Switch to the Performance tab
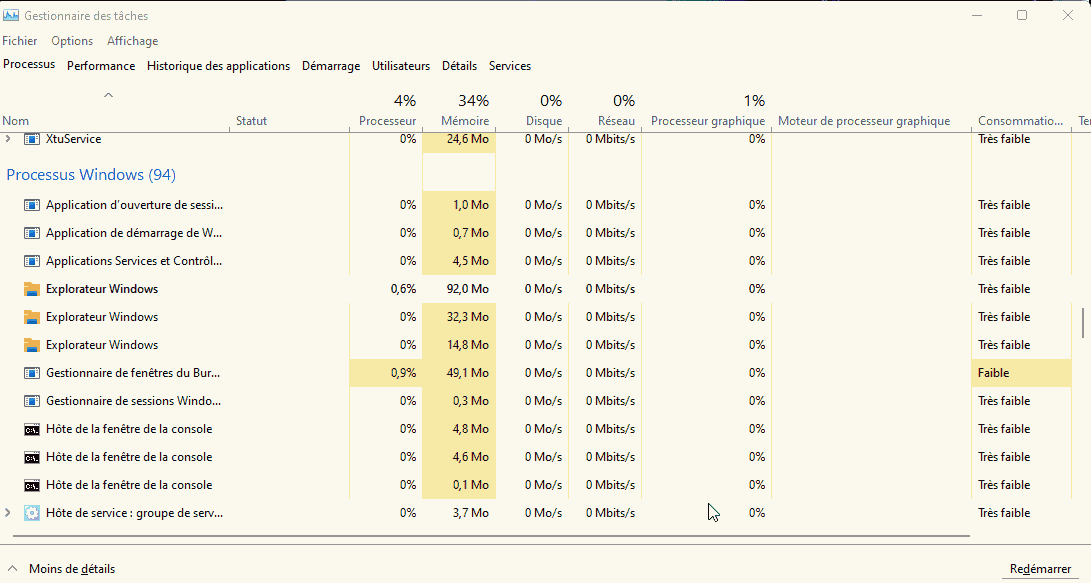This screenshot has width=1091, height=583. [x=101, y=65]
